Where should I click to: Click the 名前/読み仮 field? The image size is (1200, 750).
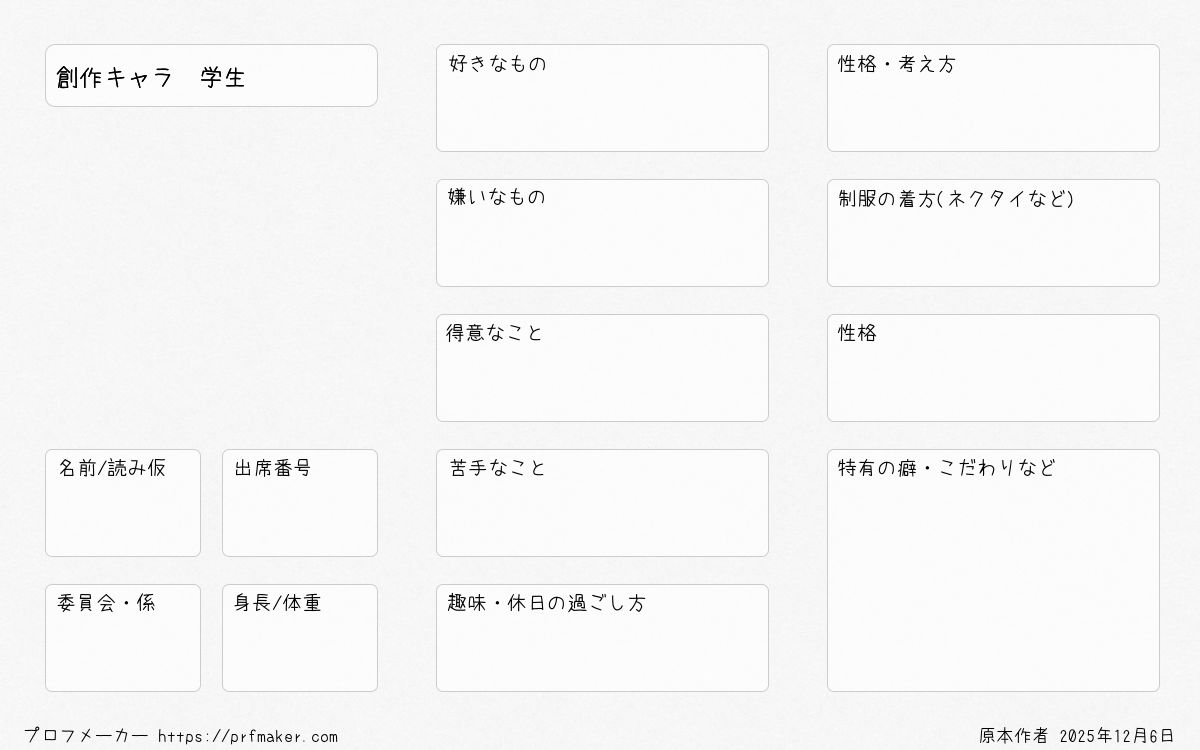click(x=123, y=503)
